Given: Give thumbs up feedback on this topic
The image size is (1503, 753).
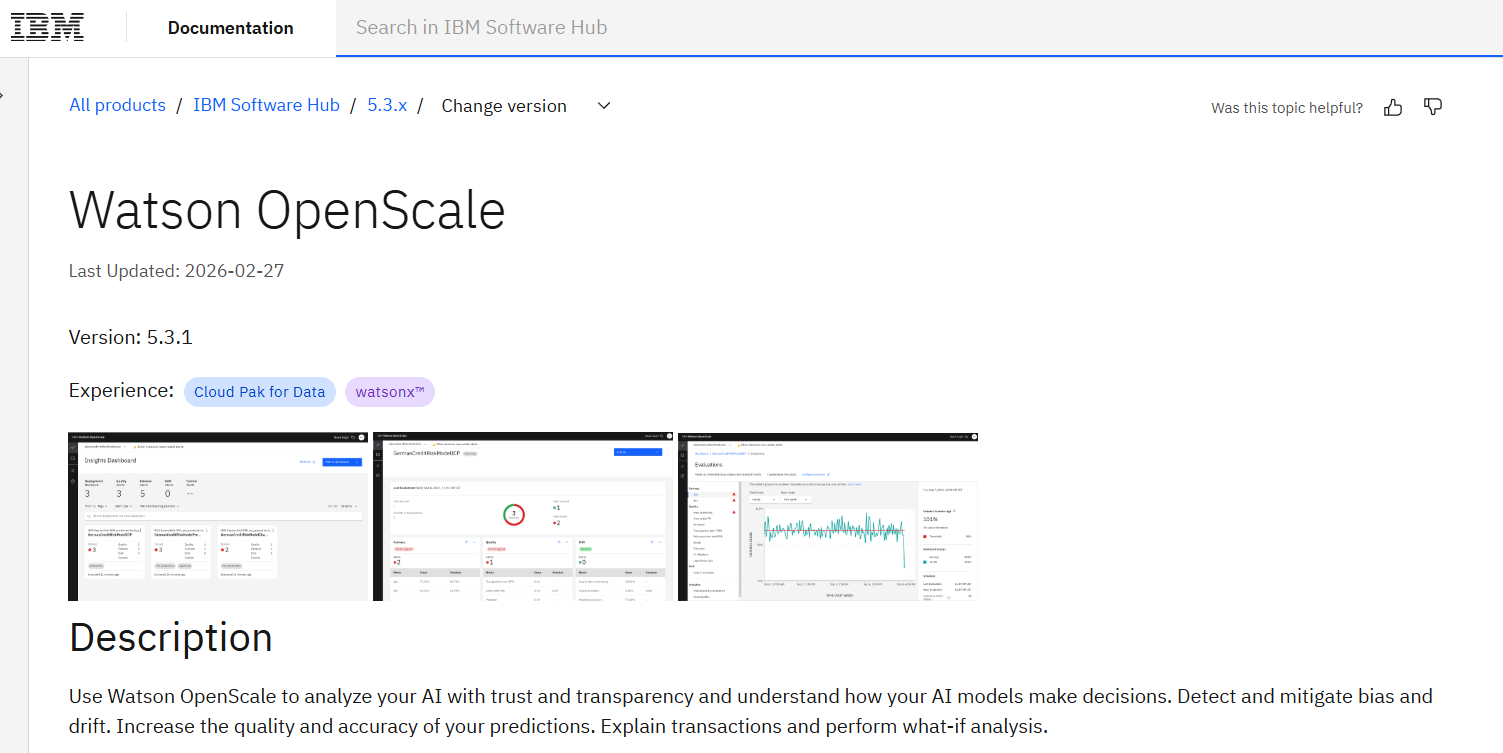Looking at the screenshot, I should tap(1392, 106).
